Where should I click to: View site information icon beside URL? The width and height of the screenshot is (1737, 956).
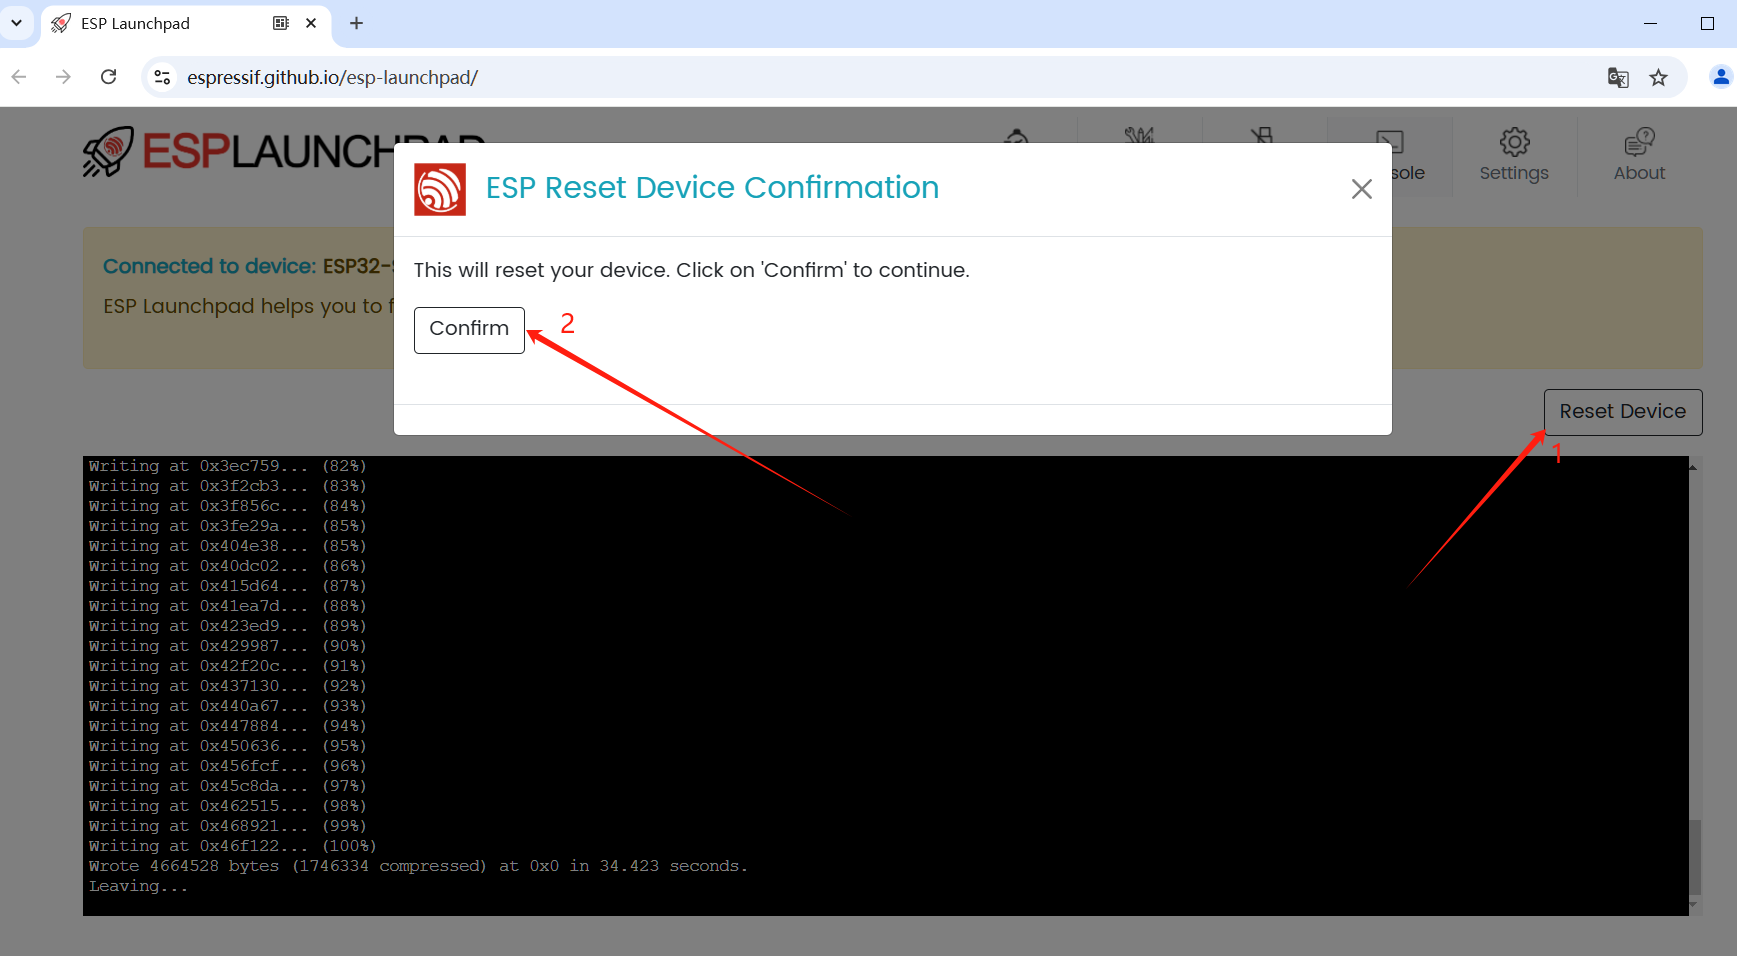point(162,77)
